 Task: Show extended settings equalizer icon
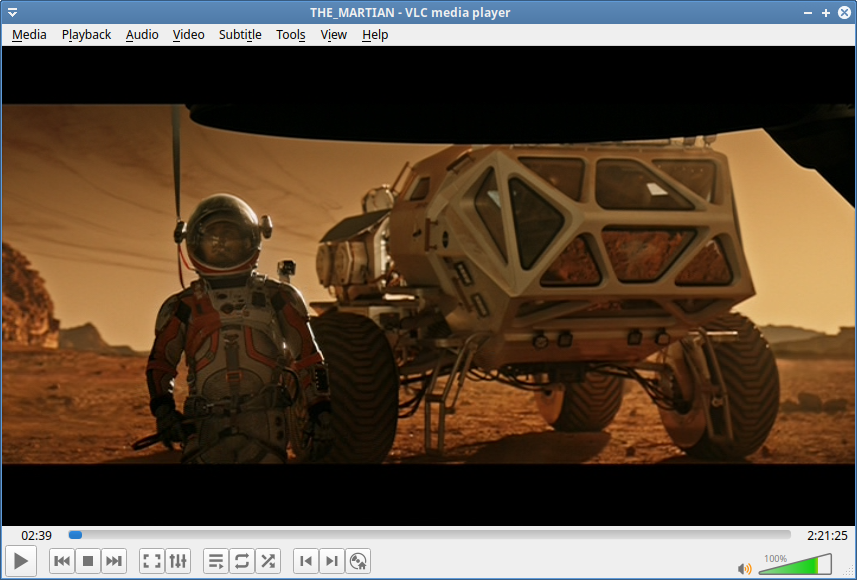178,561
